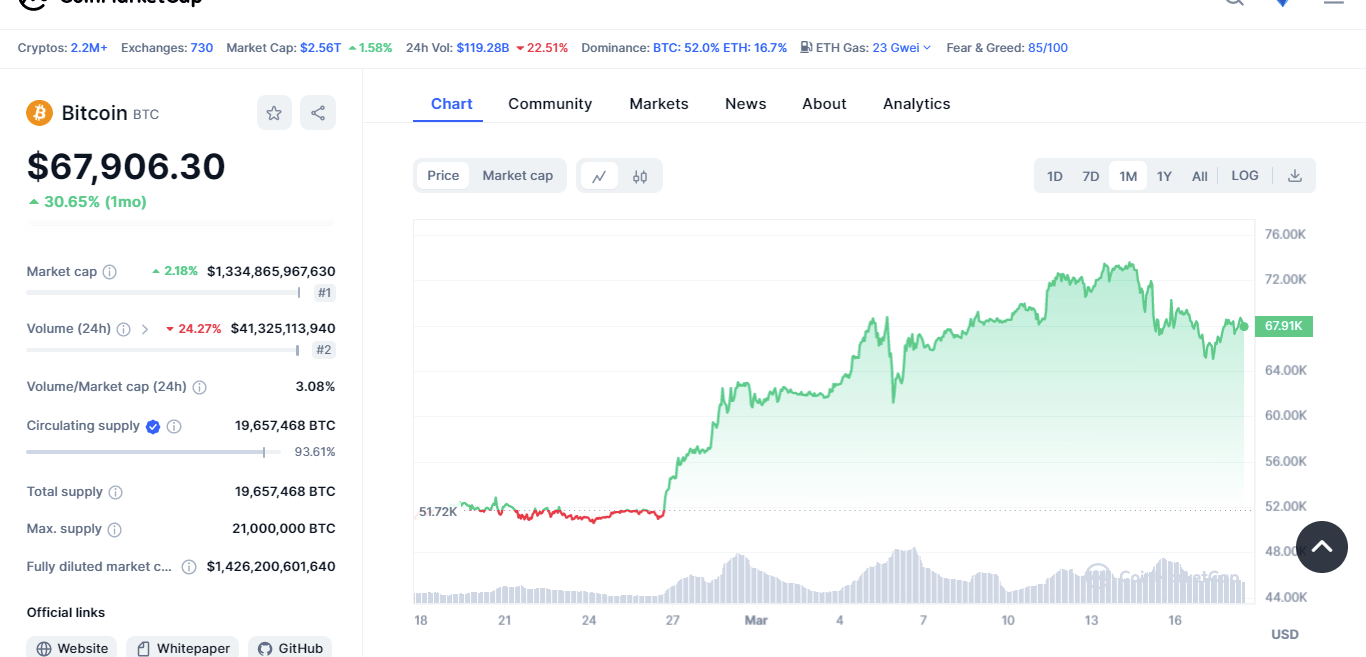
Task: Click the $67,906.30 Bitcoin price
Action: 126,166
